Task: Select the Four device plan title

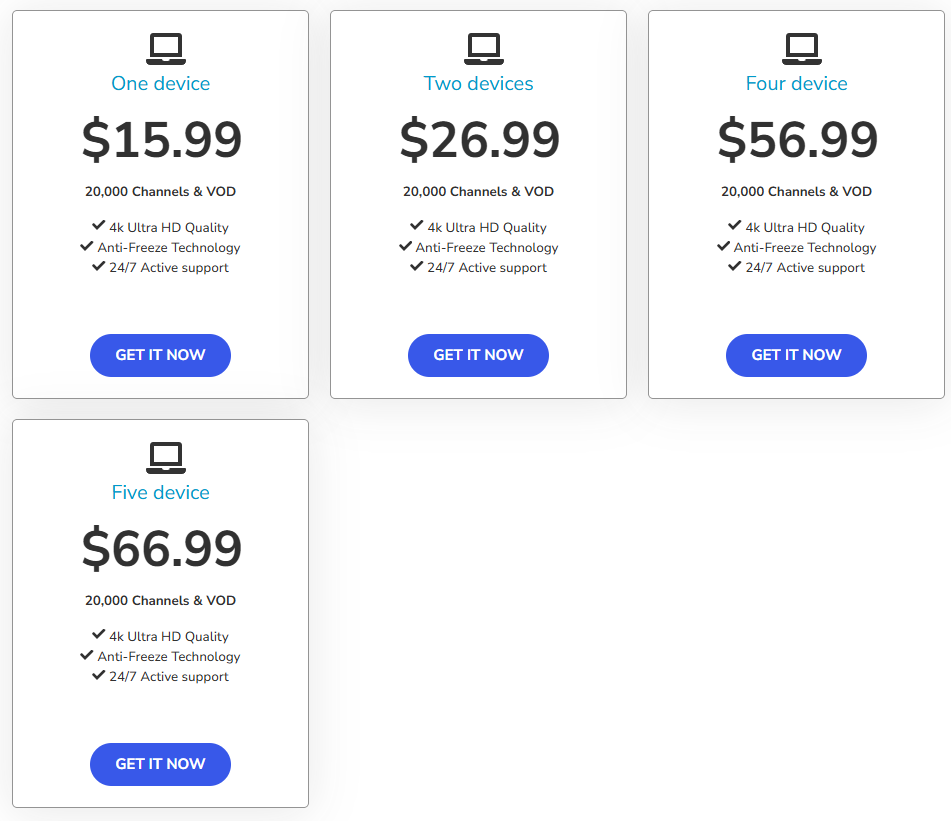Action: coord(797,83)
